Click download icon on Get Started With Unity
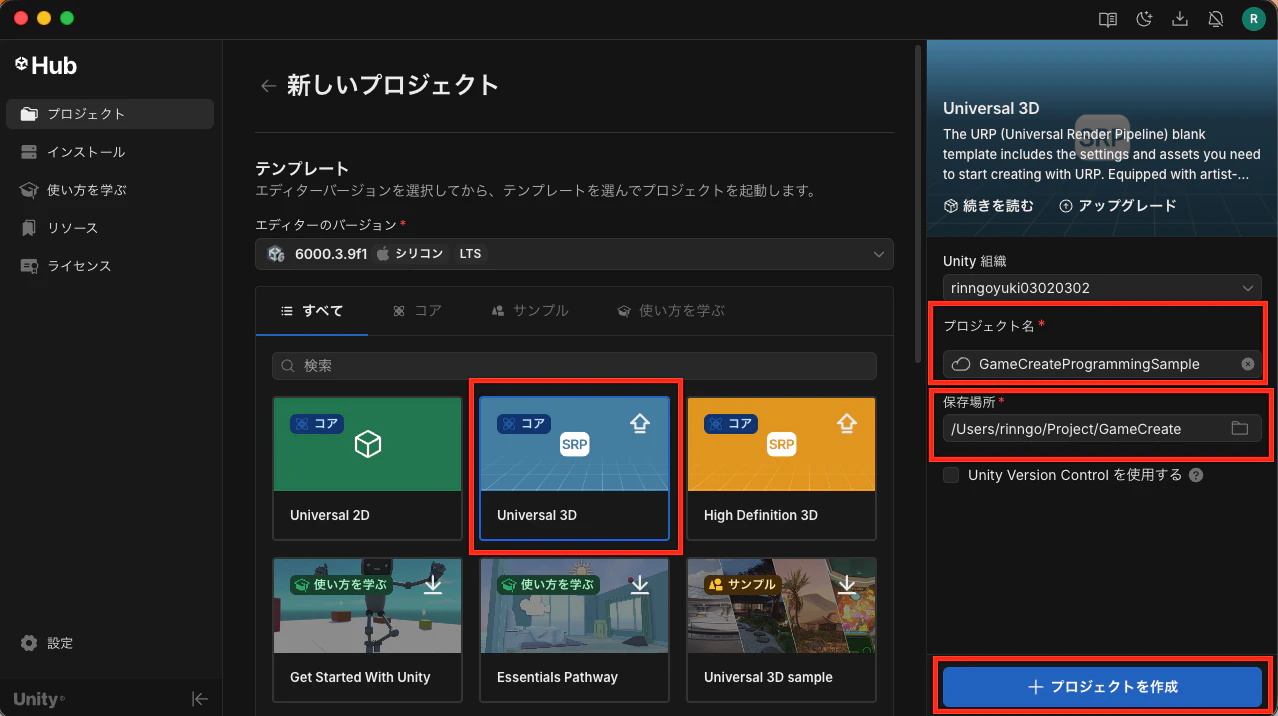The width and height of the screenshot is (1278, 716). coord(433,583)
